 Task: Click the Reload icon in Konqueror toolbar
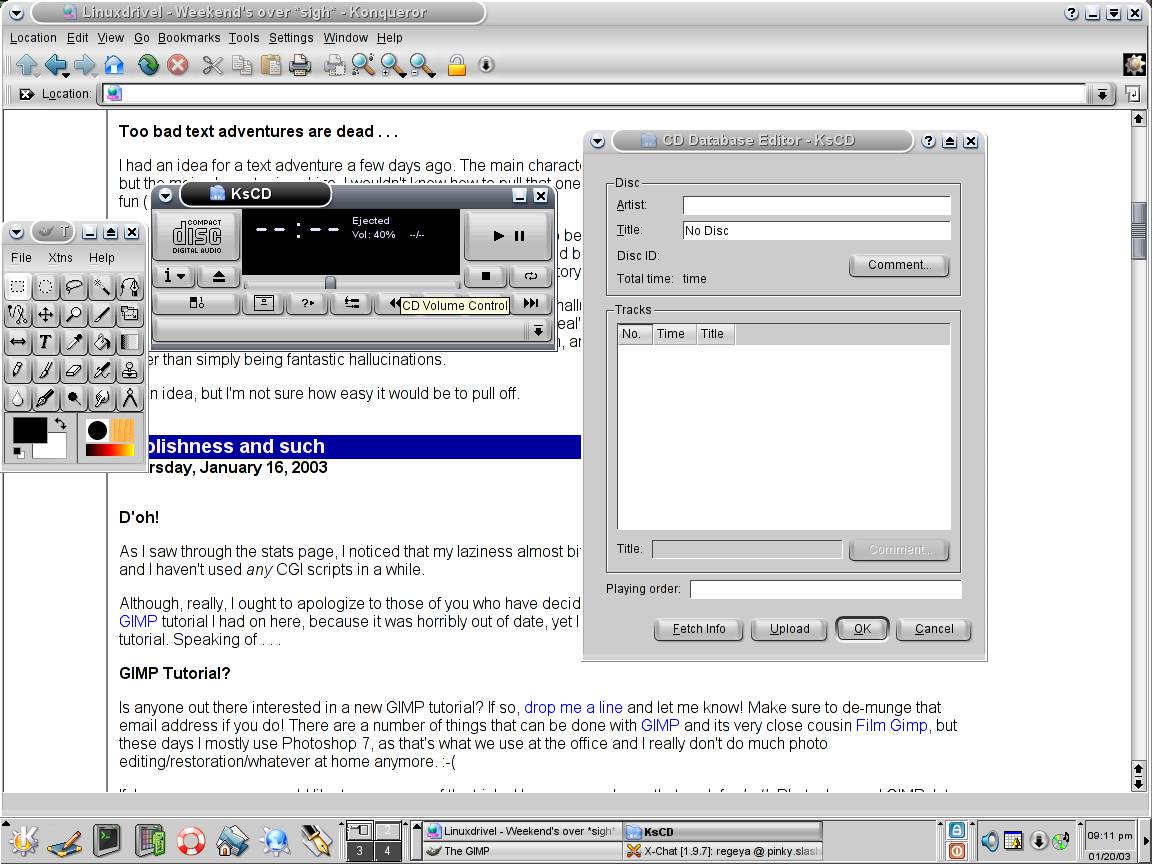[x=148, y=65]
